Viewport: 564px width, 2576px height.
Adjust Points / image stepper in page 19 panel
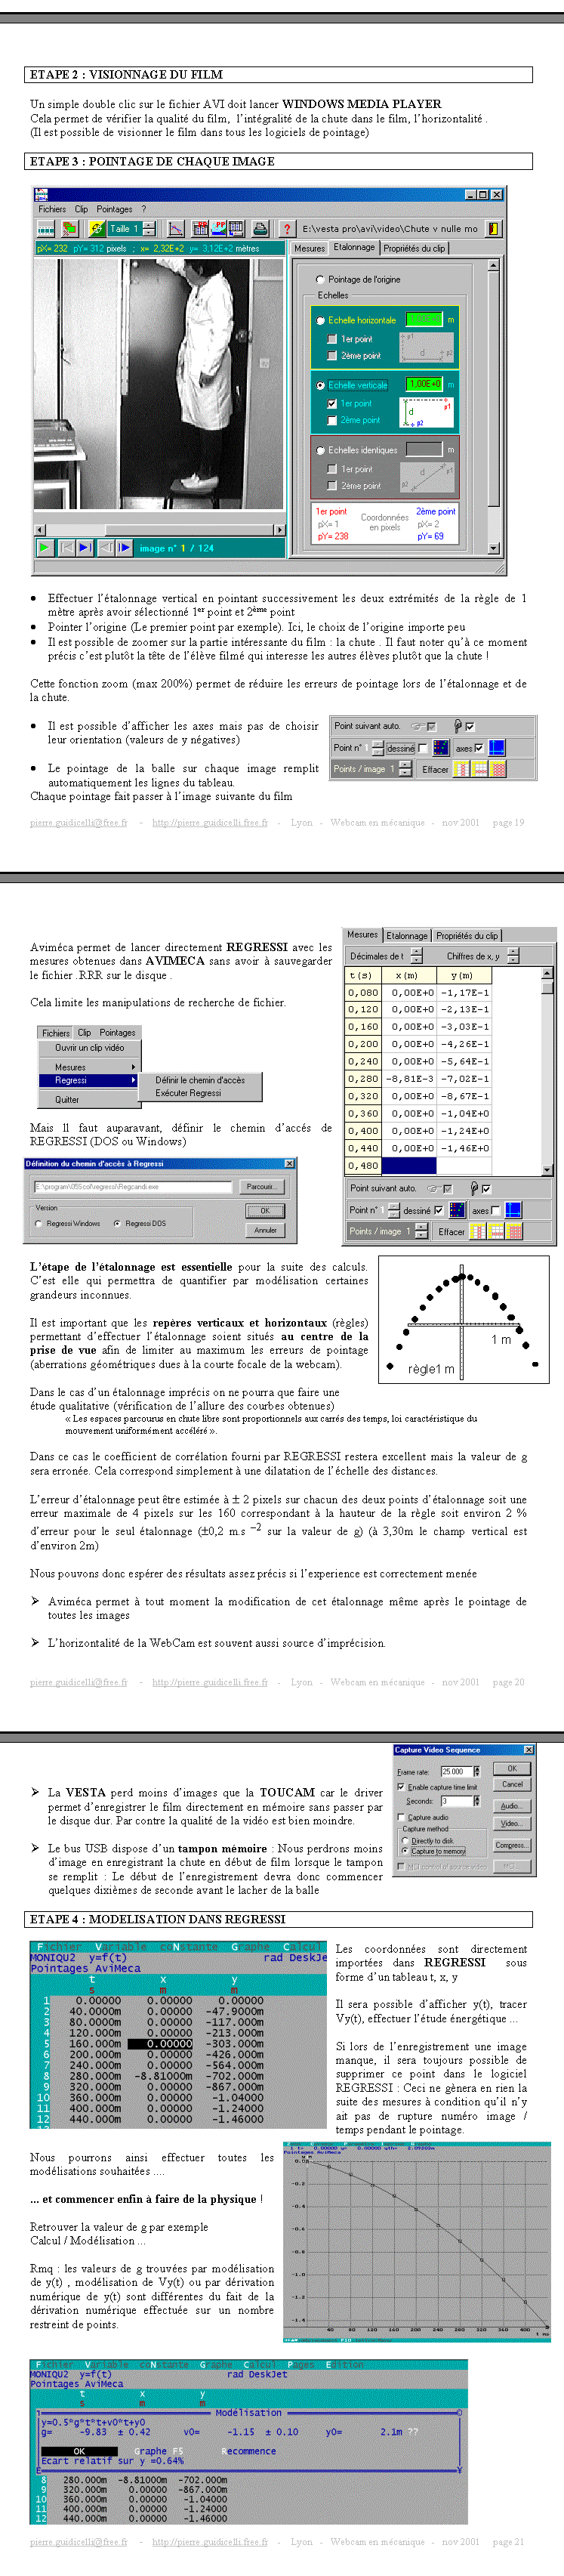tap(405, 769)
